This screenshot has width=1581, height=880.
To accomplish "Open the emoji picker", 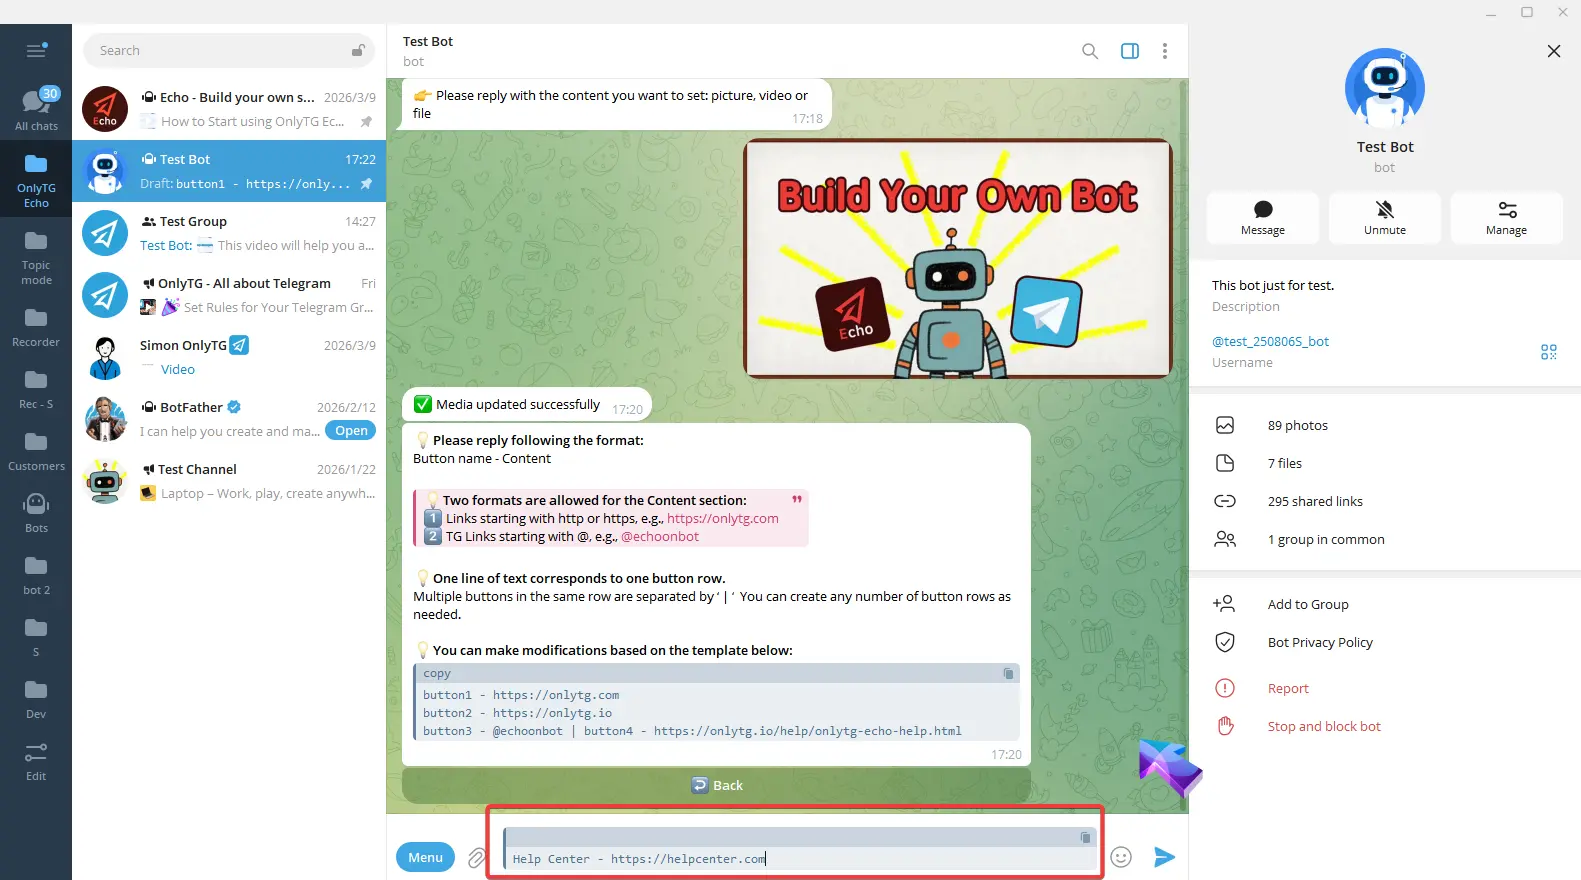I will click(x=1121, y=857).
